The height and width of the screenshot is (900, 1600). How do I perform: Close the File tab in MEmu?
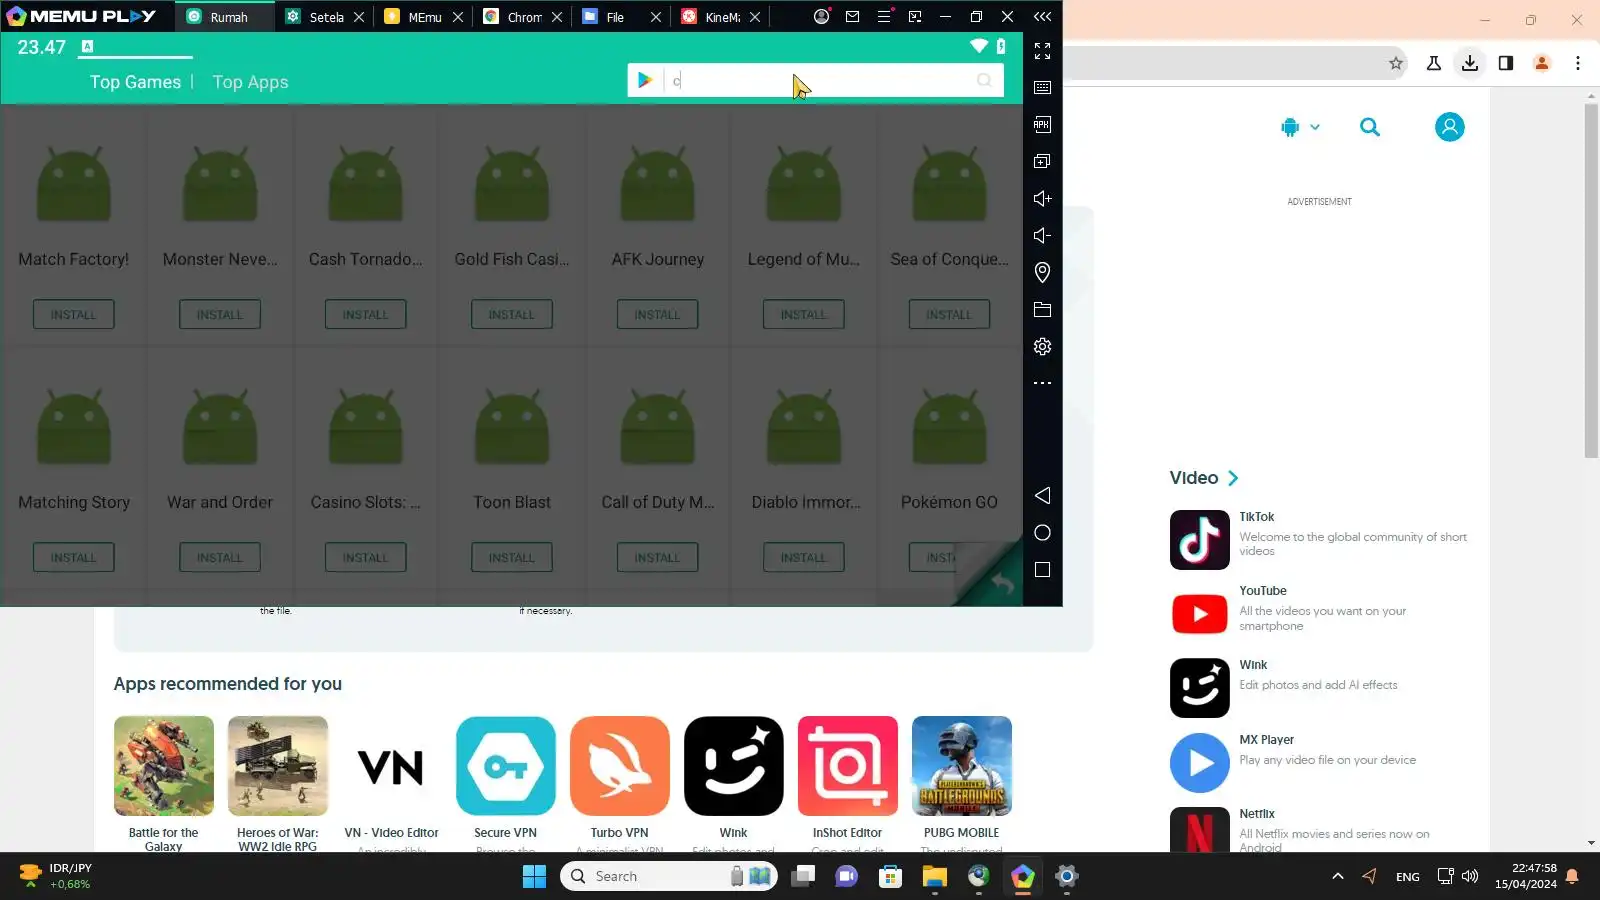pos(656,17)
